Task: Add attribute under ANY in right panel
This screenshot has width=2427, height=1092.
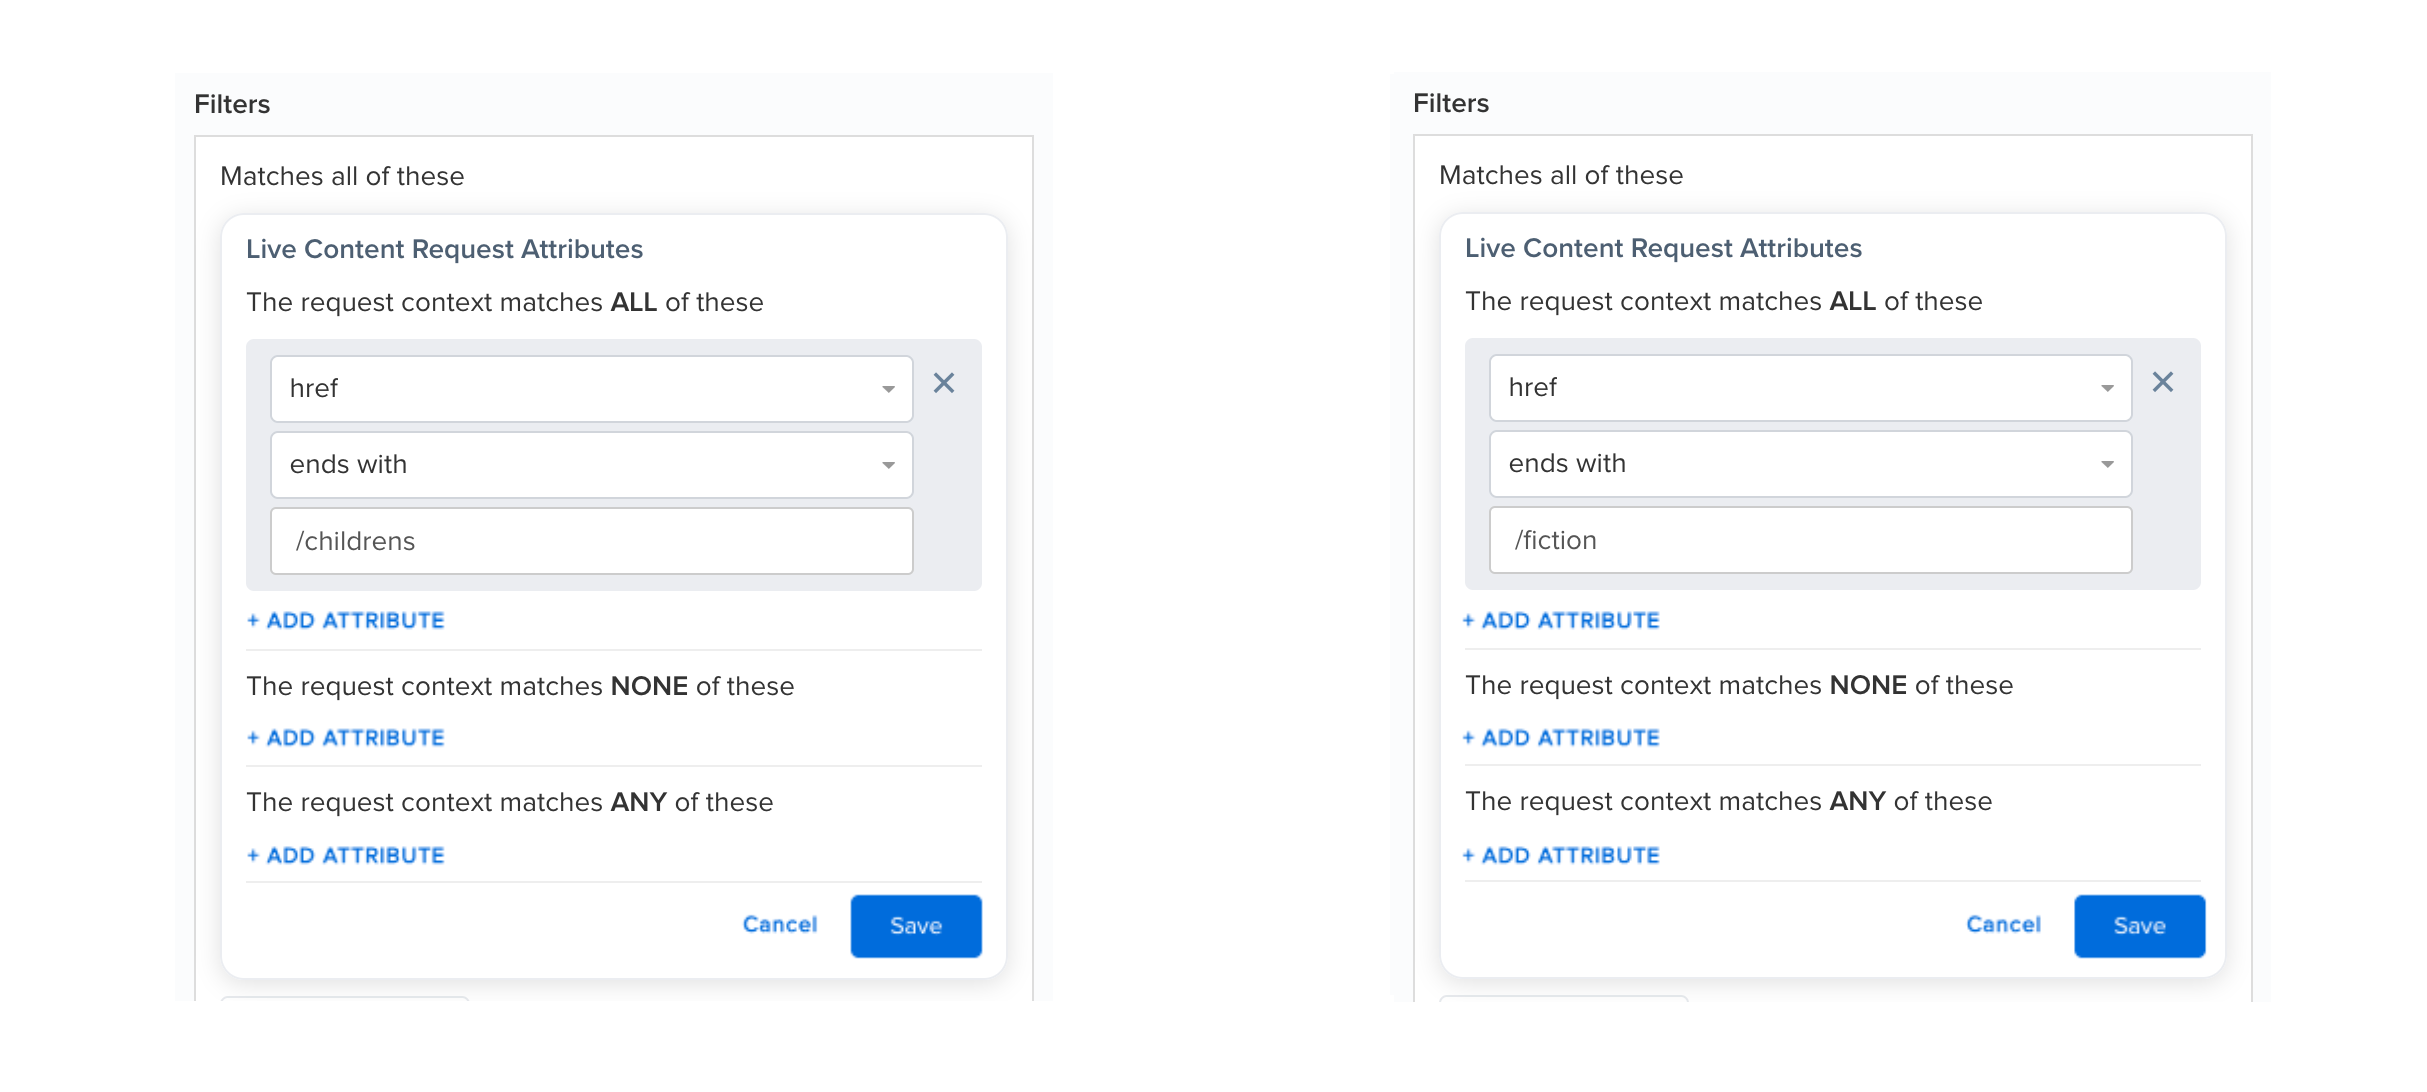Action: tap(1561, 855)
